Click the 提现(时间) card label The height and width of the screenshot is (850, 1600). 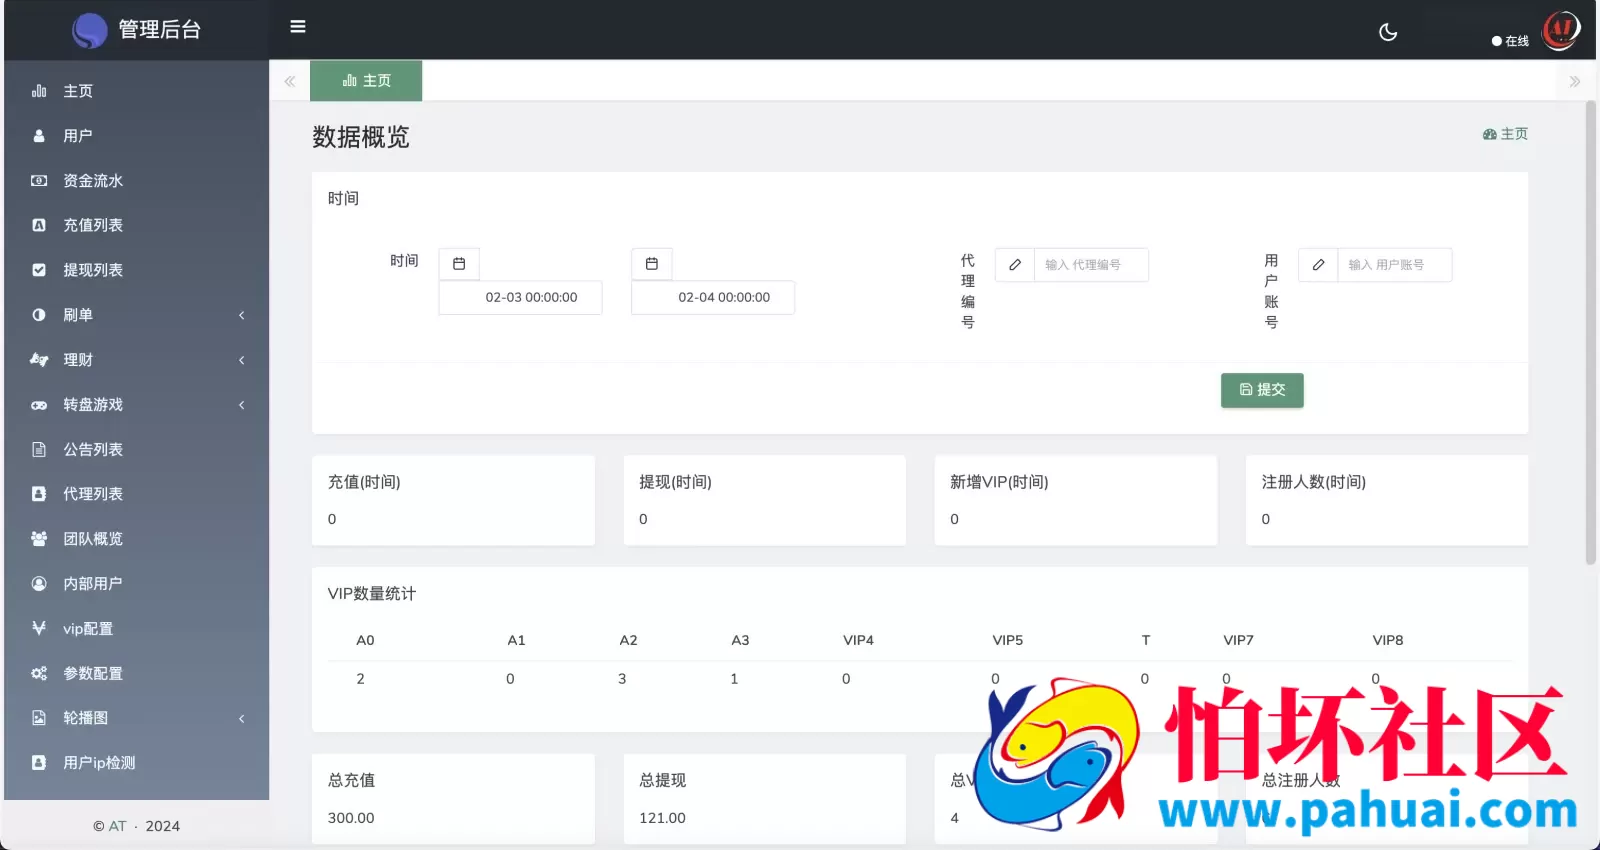675,482
